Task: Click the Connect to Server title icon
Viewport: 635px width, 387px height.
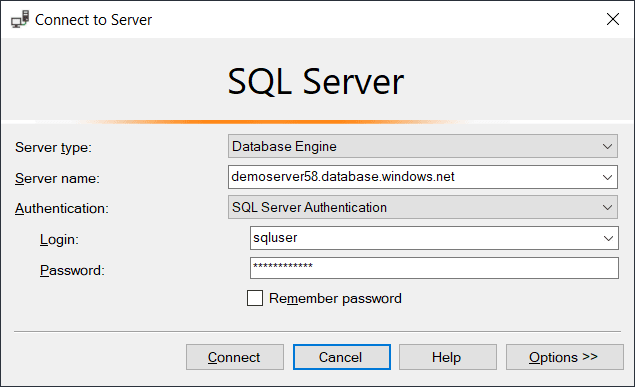Action: tap(20, 19)
